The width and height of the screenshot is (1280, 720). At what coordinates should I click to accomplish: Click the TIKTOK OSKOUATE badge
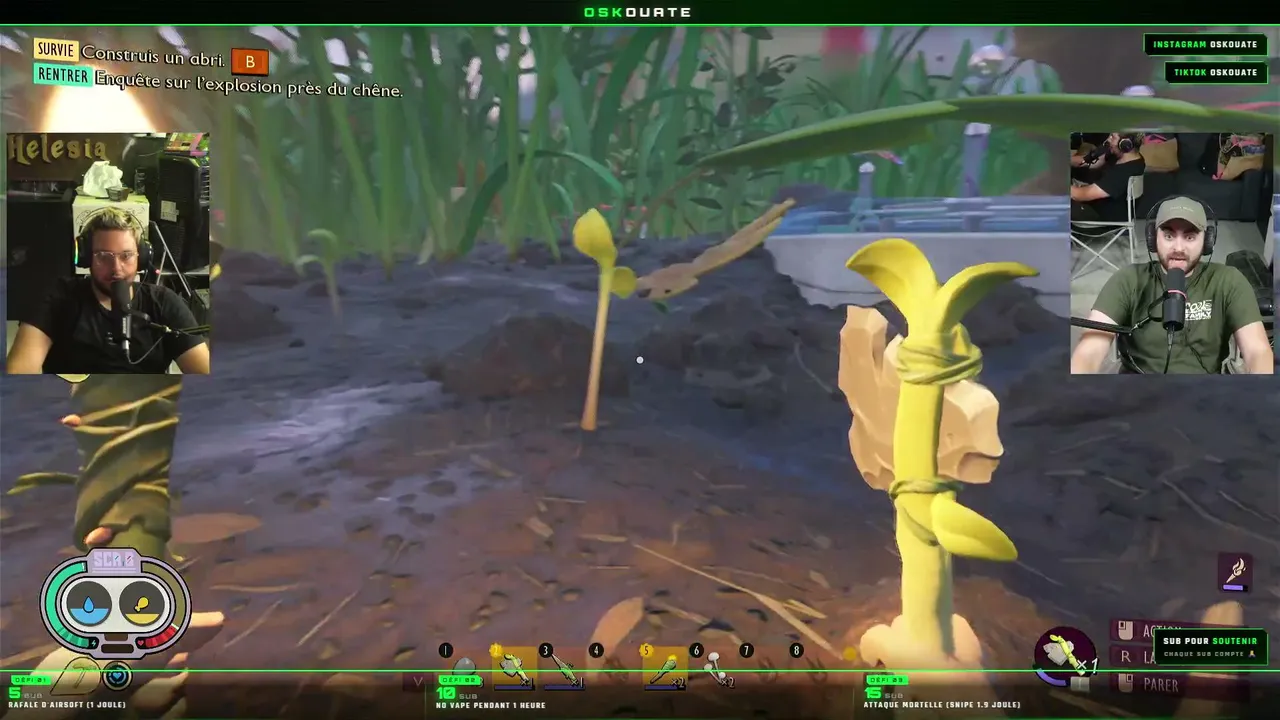click(x=1216, y=72)
